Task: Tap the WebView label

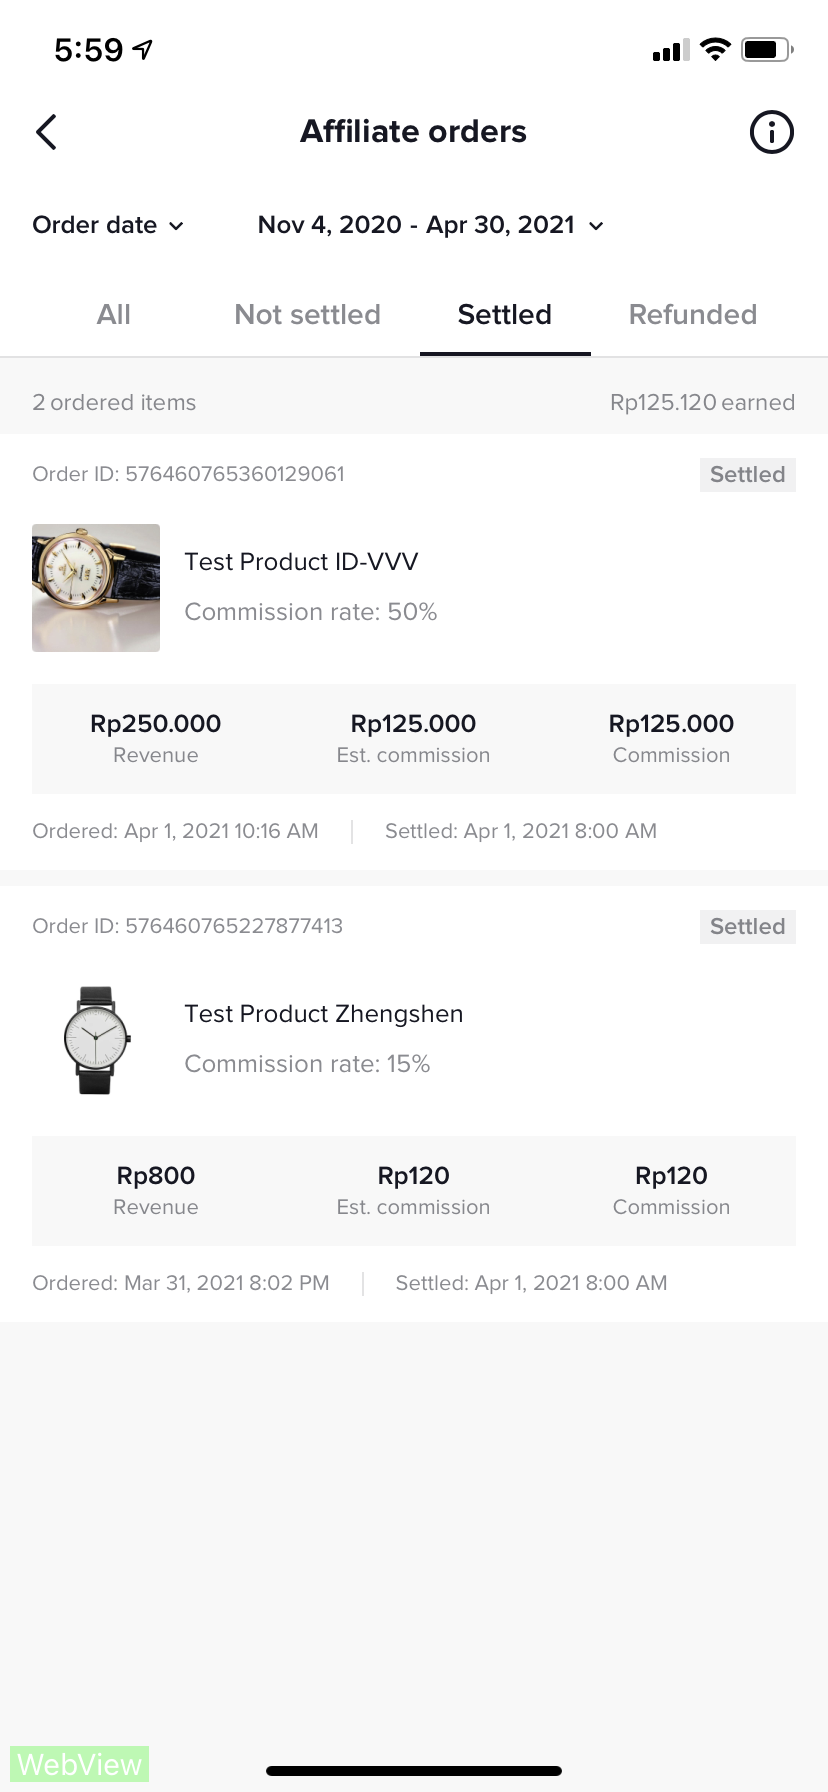Action: (x=80, y=1764)
